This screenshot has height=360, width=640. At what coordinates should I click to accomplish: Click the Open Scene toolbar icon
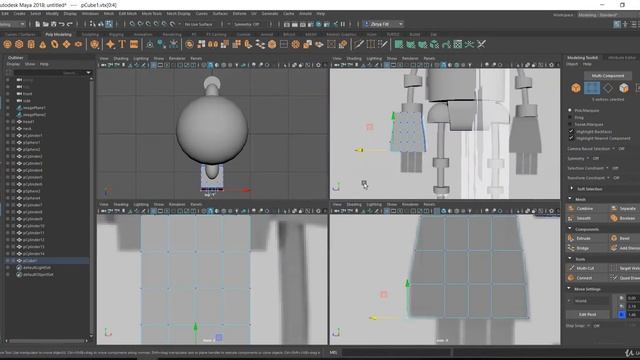[45, 24]
